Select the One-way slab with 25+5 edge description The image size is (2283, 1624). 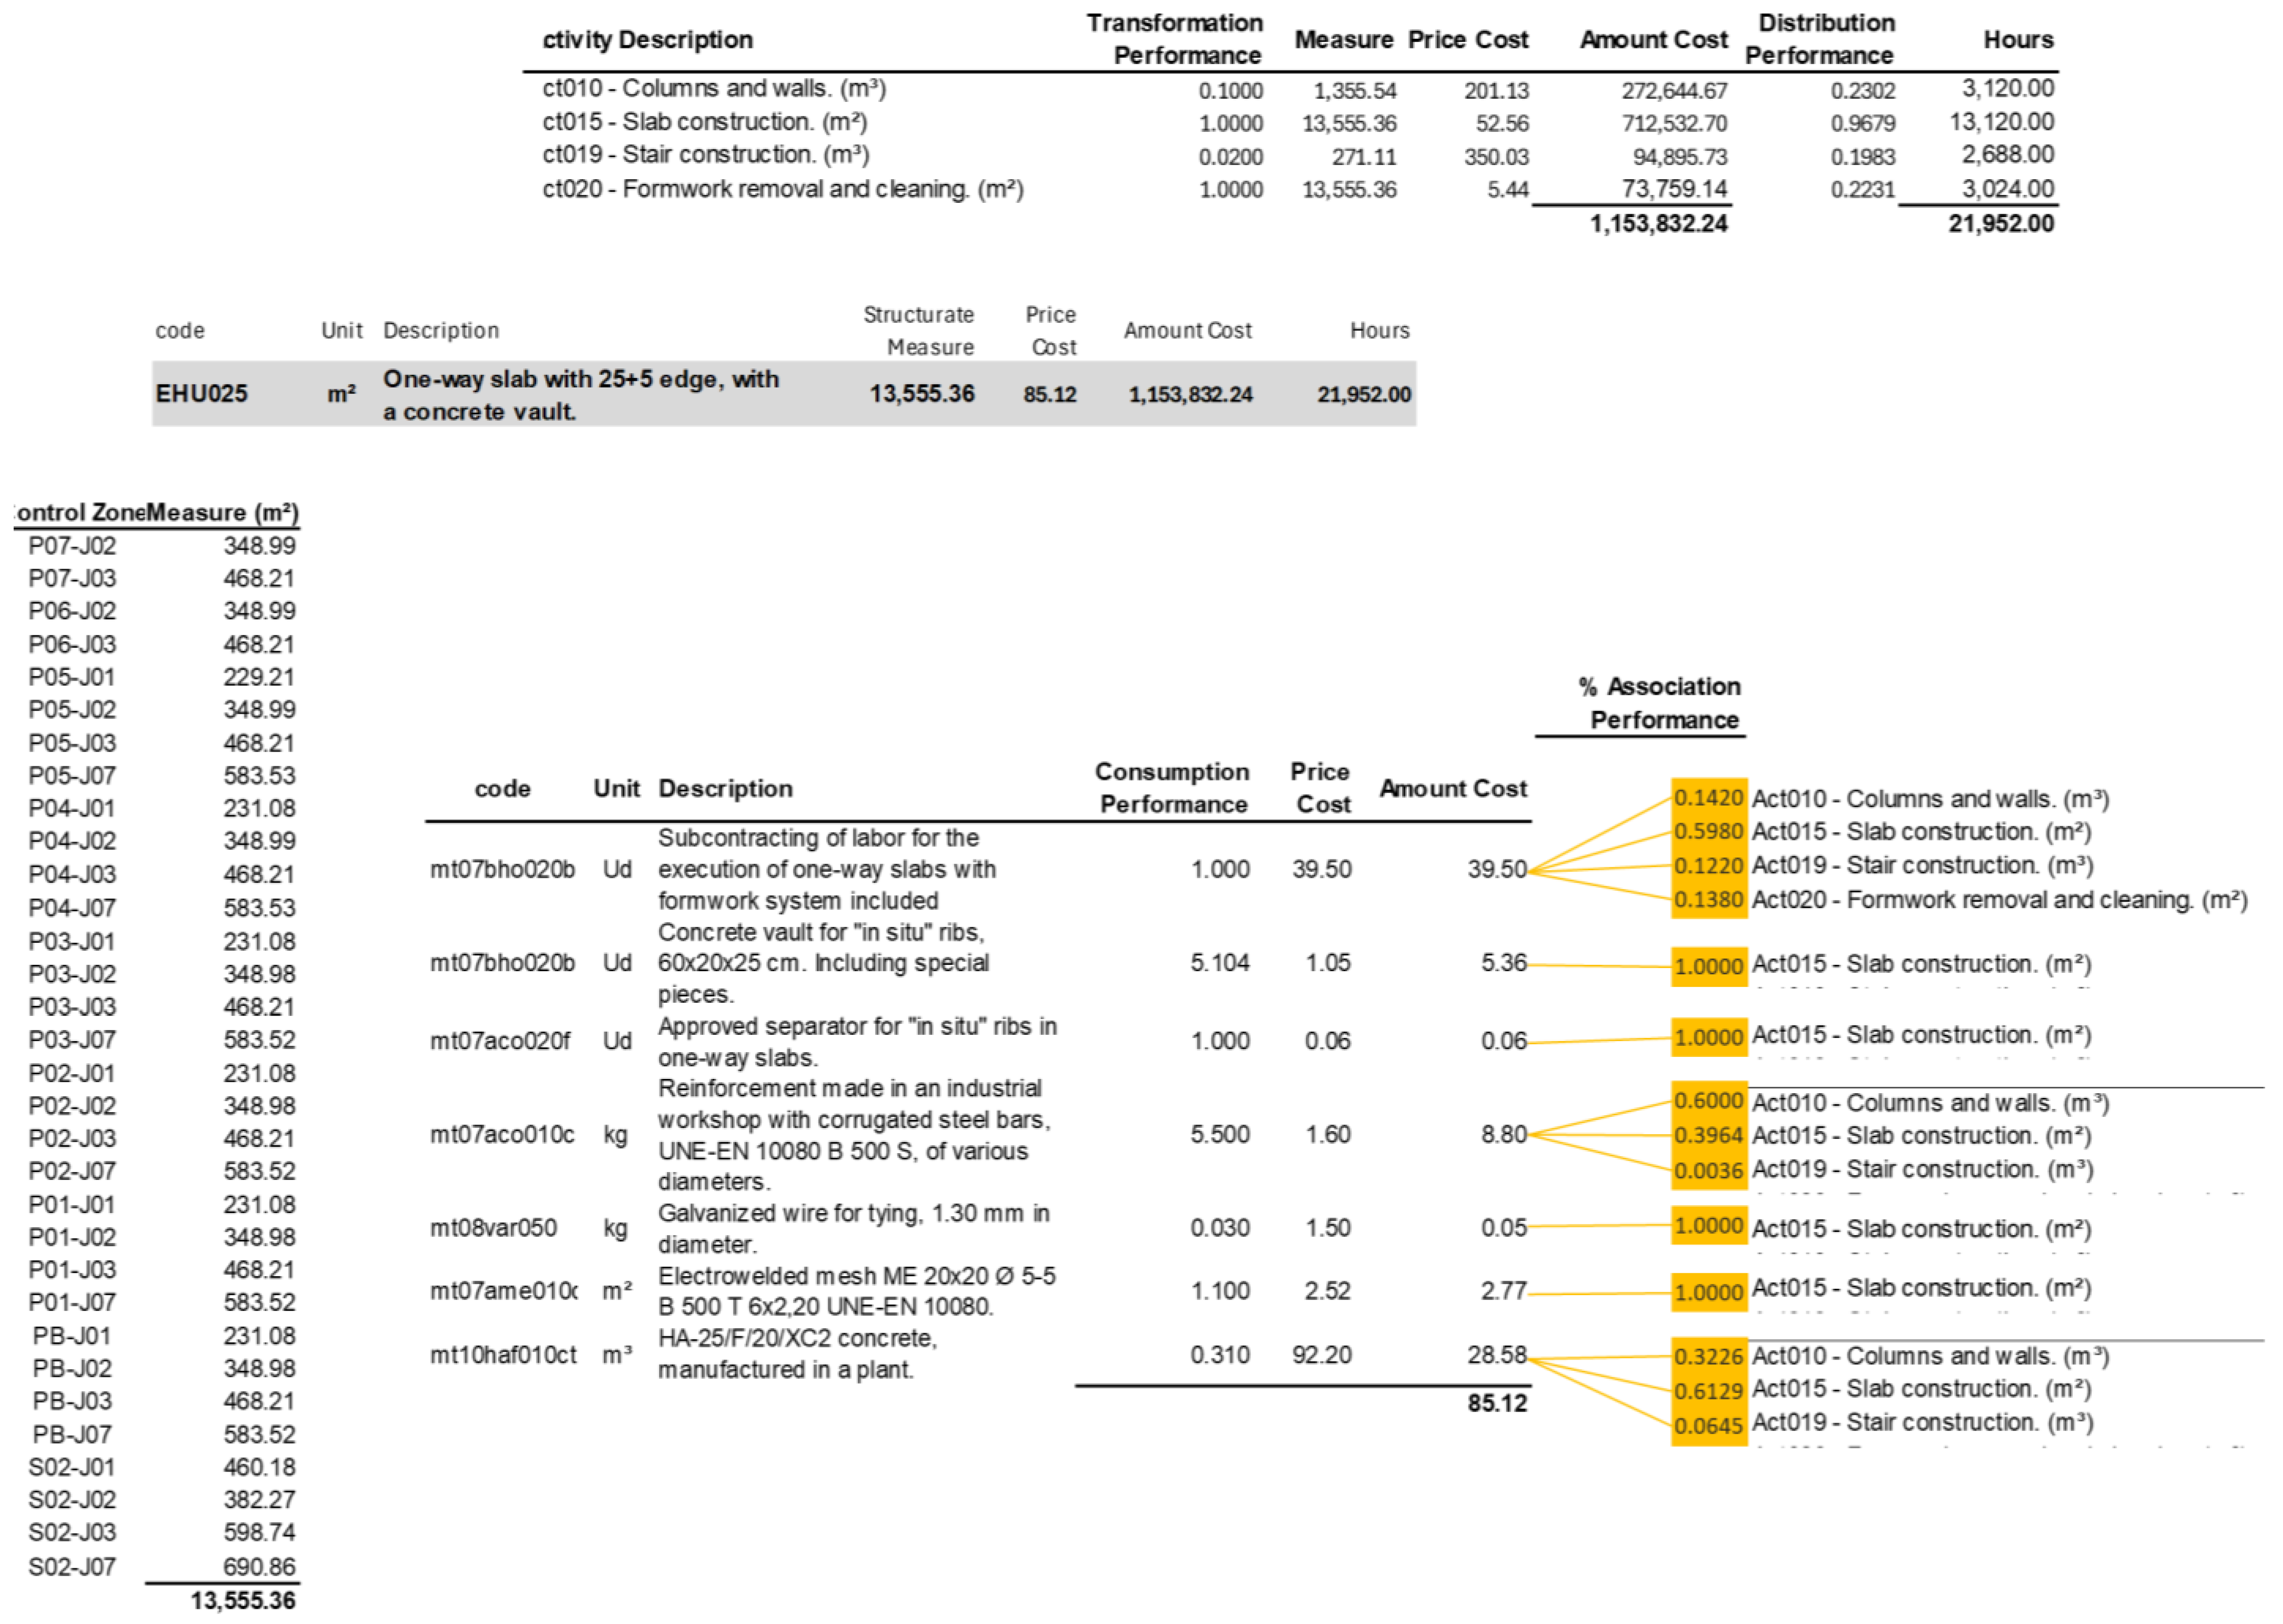point(580,395)
